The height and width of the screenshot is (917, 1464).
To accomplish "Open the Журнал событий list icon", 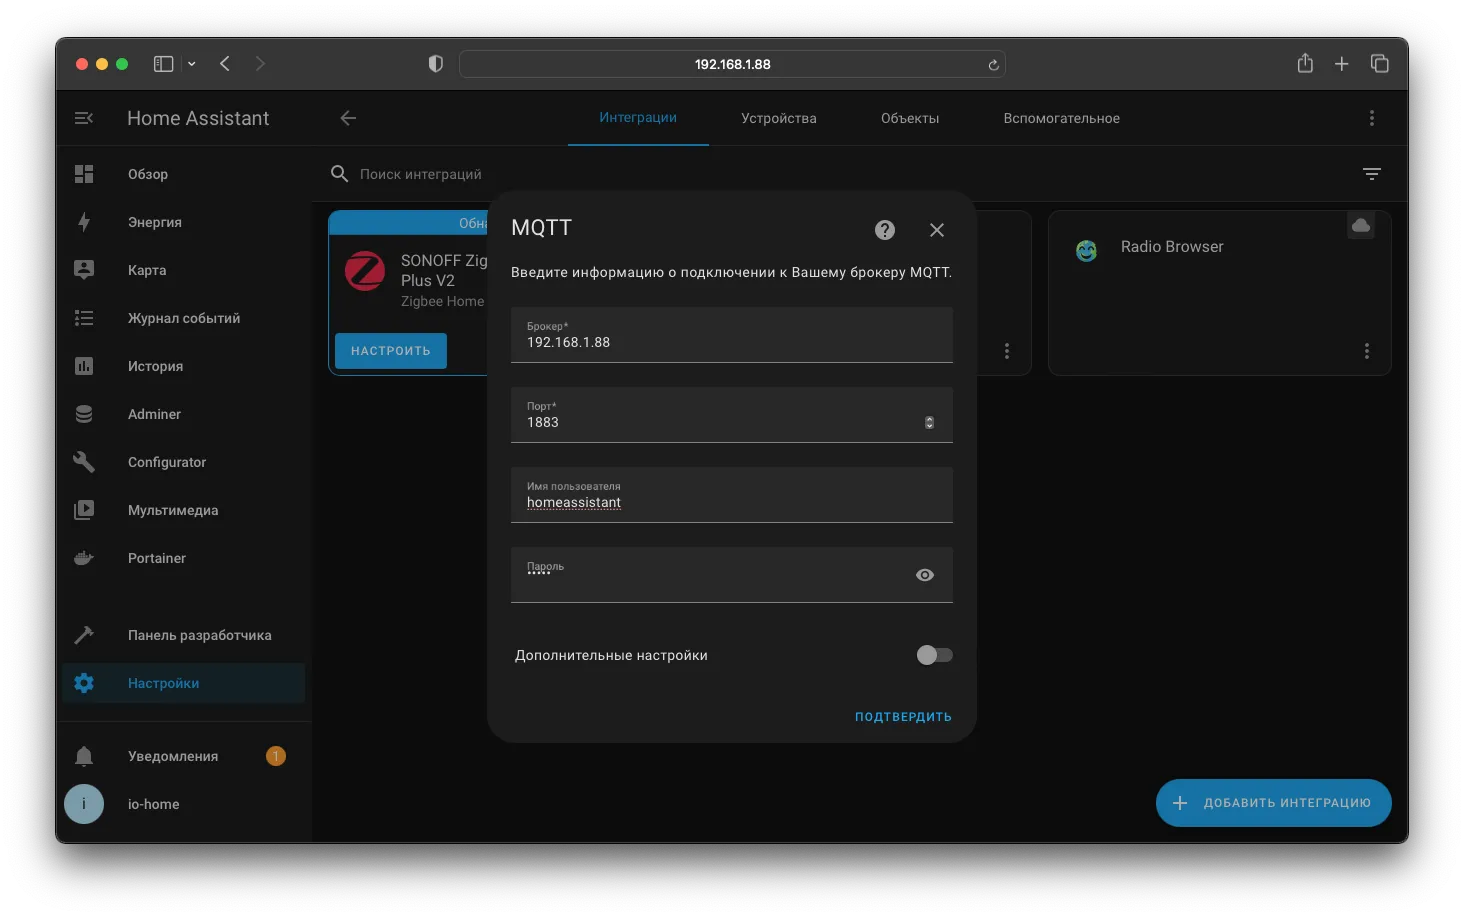I will [x=84, y=318].
